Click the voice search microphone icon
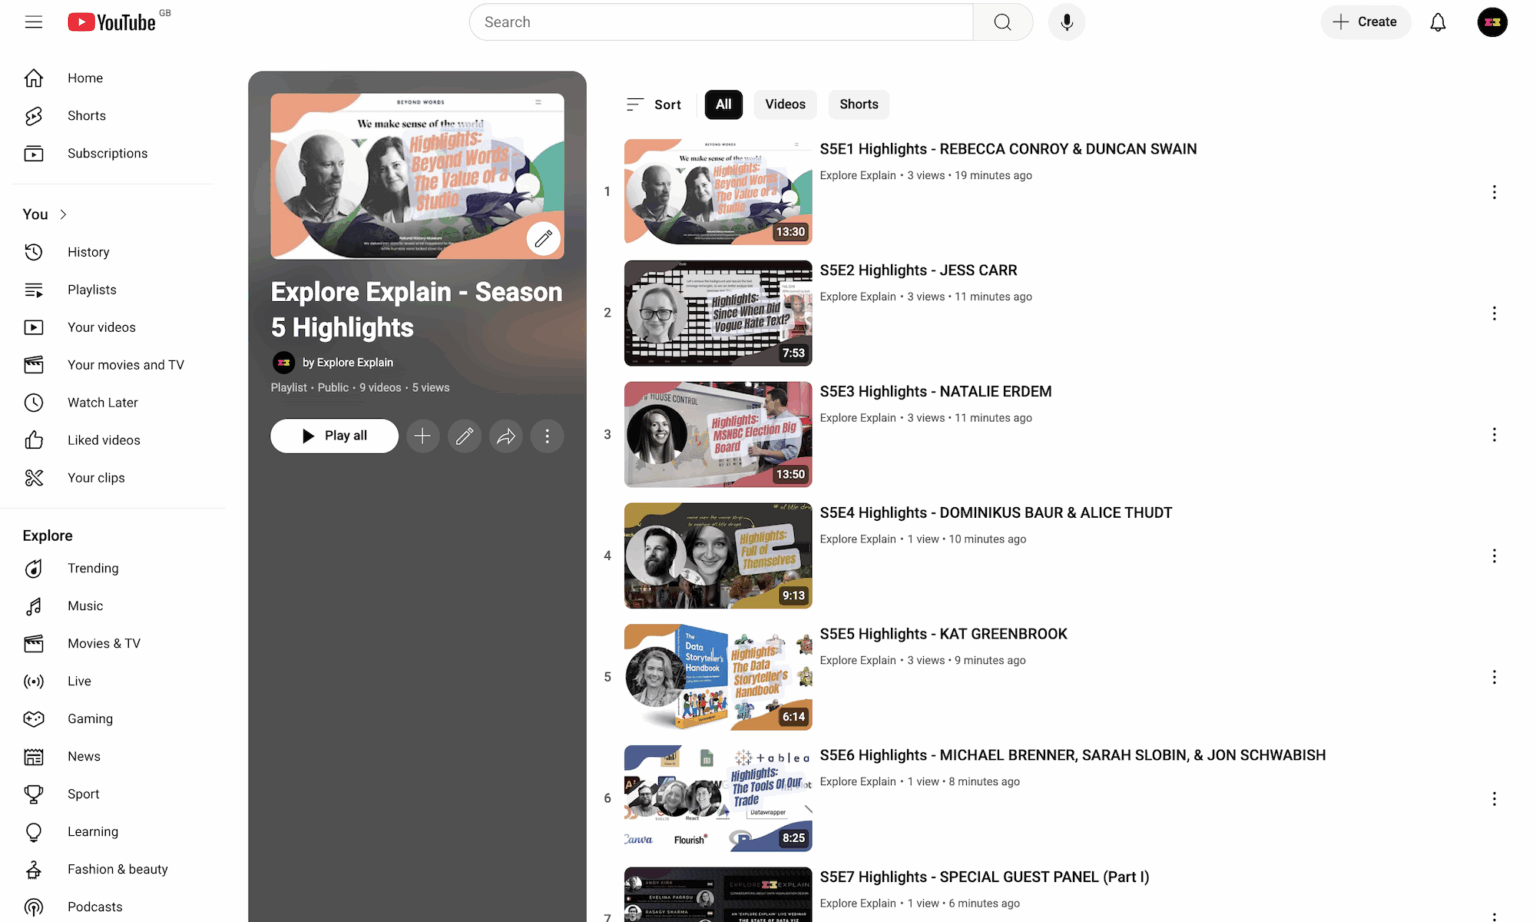1536x922 pixels. [x=1066, y=22]
